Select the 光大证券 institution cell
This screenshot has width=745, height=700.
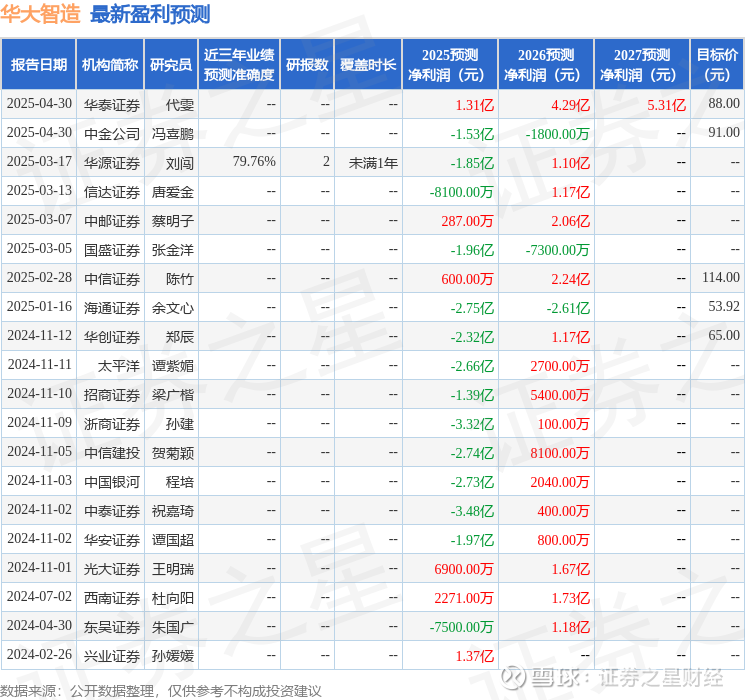click(112, 569)
